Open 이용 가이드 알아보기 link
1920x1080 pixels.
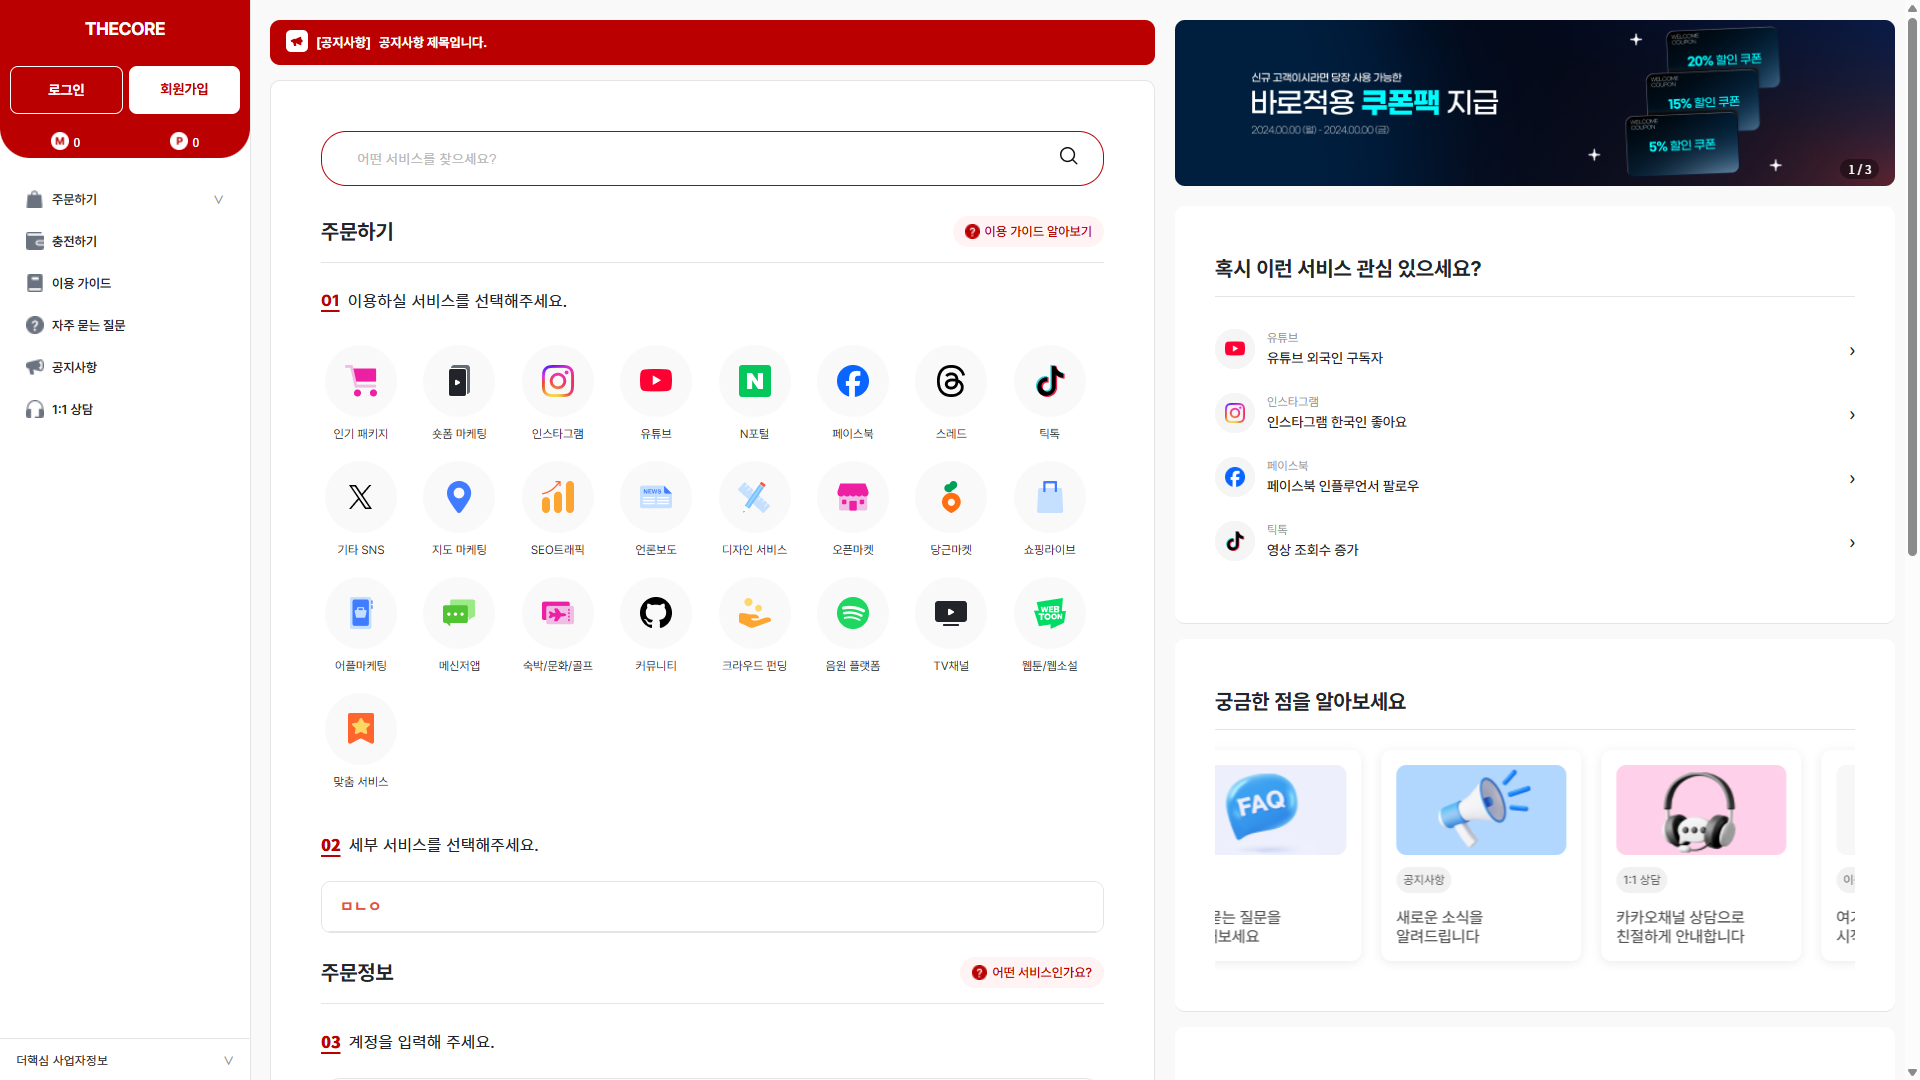1029,232
